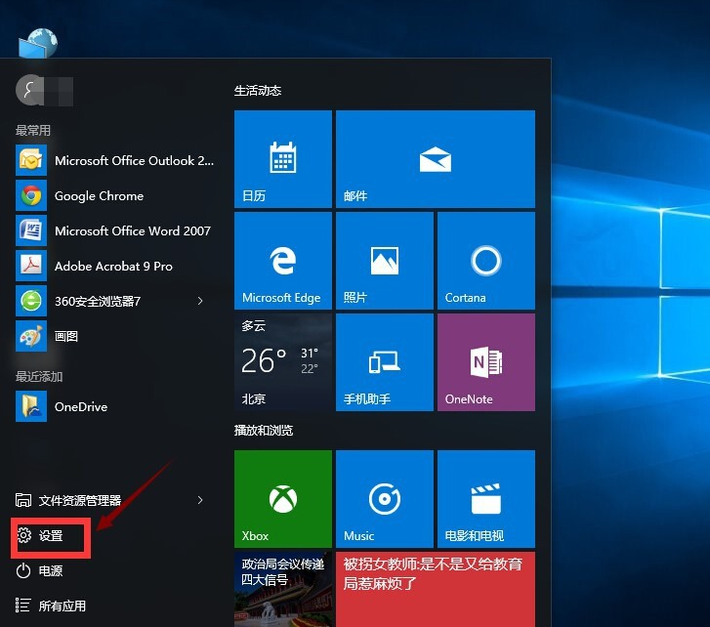Image resolution: width=710 pixels, height=627 pixels.
Task: Open the OneNote tile
Action: point(485,362)
